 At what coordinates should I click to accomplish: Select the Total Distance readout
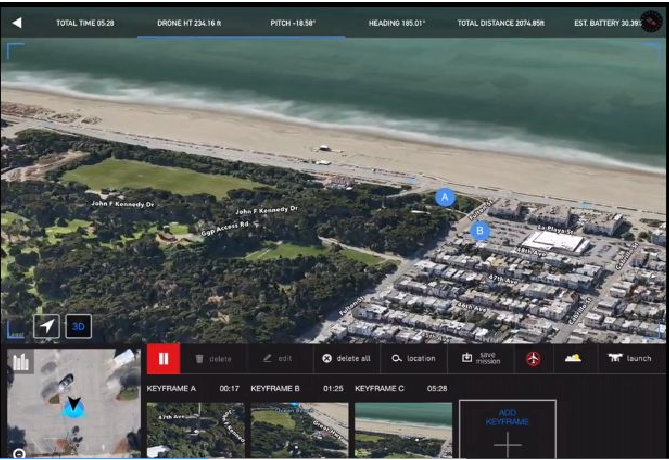(x=501, y=23)
